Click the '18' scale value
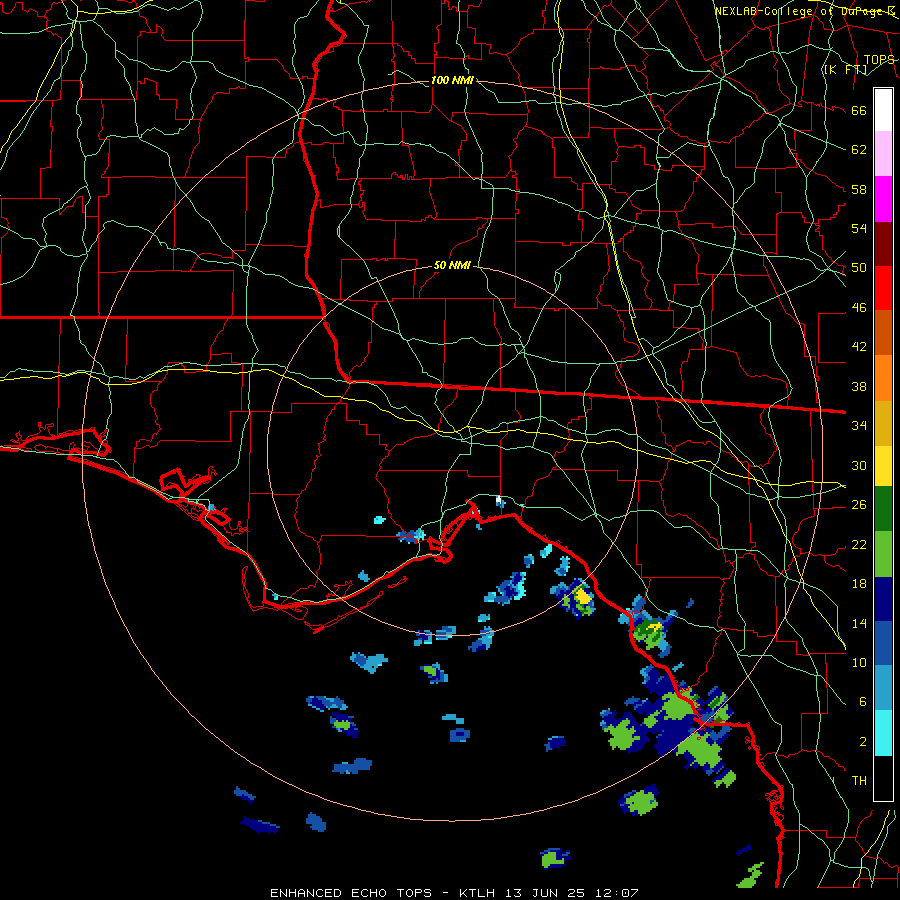 [859, 584]
